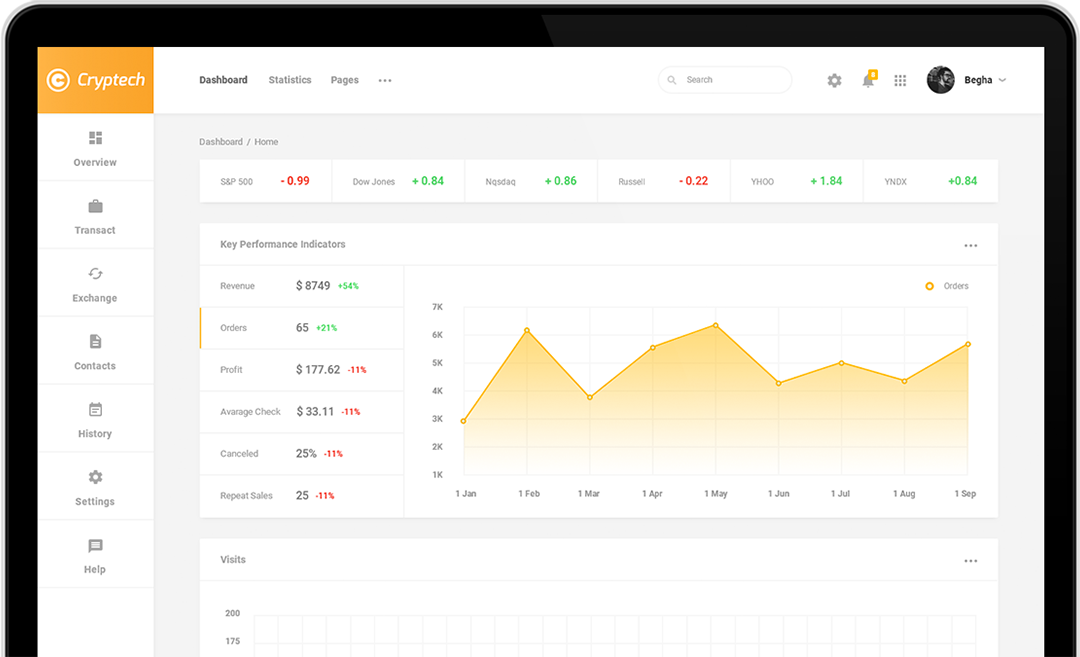Select the Revenue indicator row

pyautogui.click(x=301, y=286)
